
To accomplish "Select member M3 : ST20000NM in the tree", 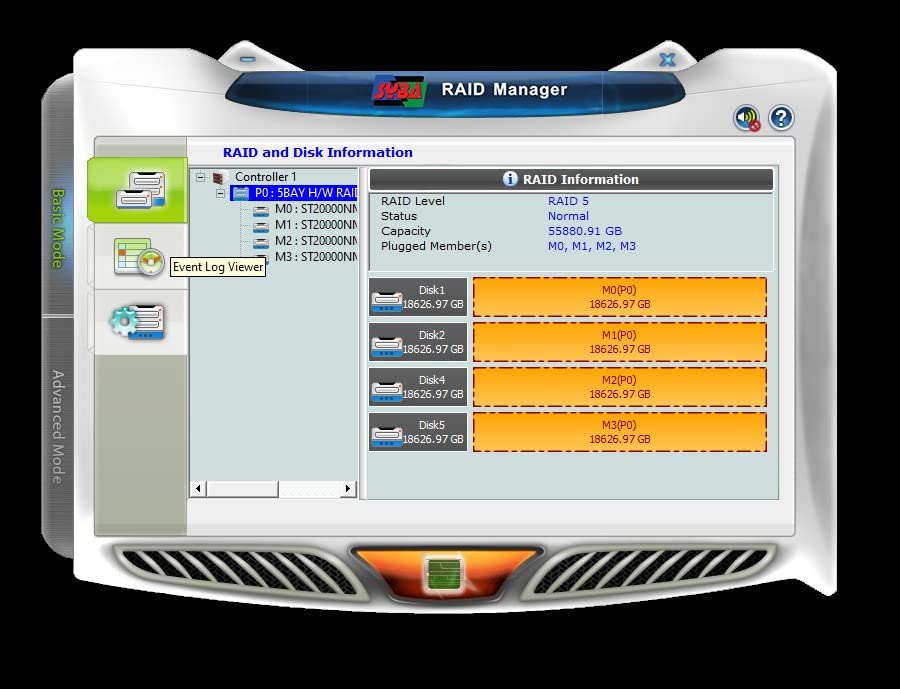I will [316, 257].
